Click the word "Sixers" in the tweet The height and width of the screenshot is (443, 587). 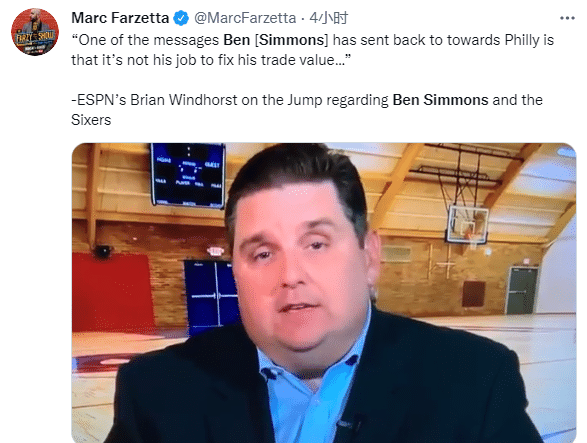pyautogui.click(x=91, y=120)
